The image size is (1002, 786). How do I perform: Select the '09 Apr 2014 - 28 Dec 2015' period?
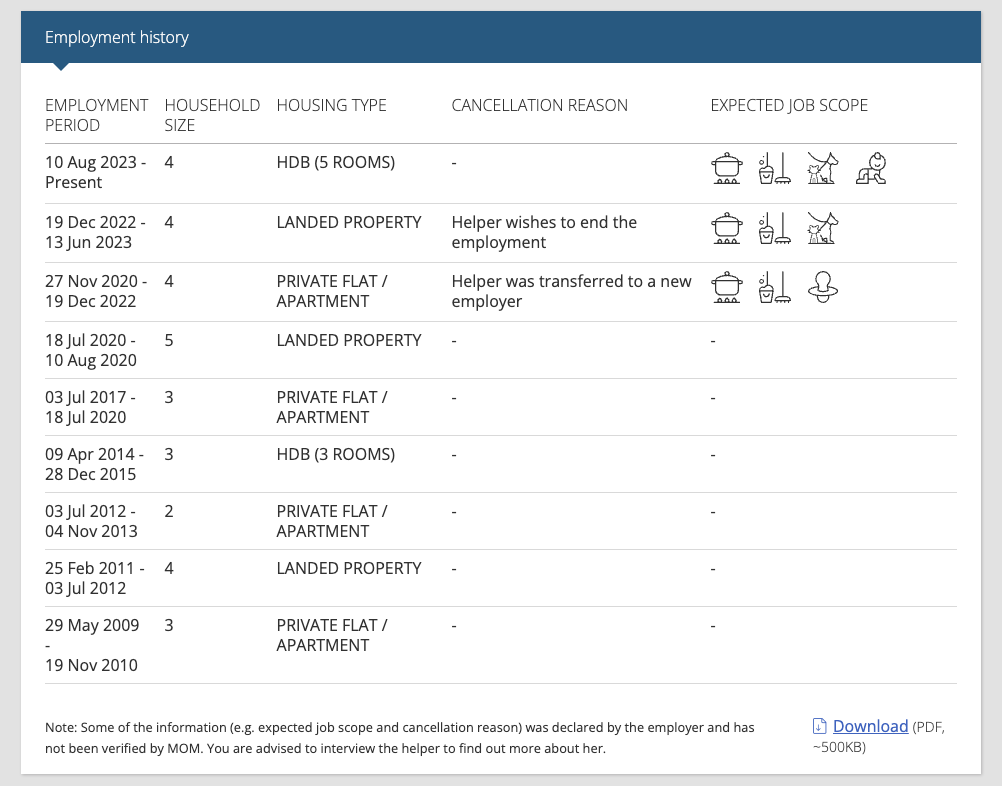point(95,464)
